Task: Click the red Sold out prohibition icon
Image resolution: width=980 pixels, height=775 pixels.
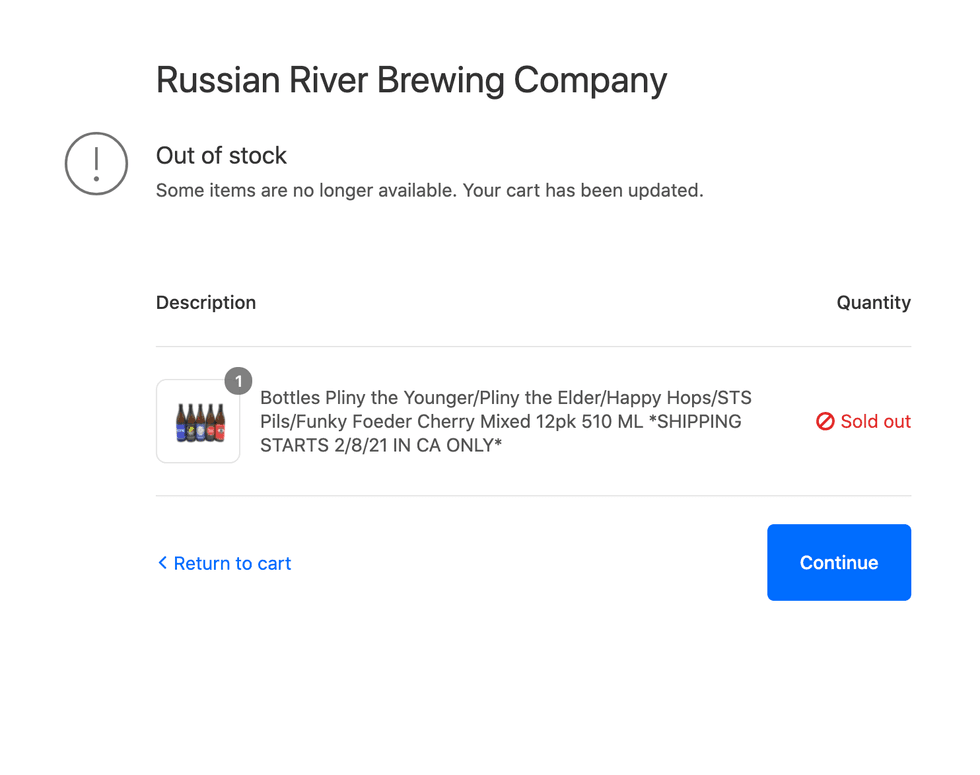Action: click(825, 421)
